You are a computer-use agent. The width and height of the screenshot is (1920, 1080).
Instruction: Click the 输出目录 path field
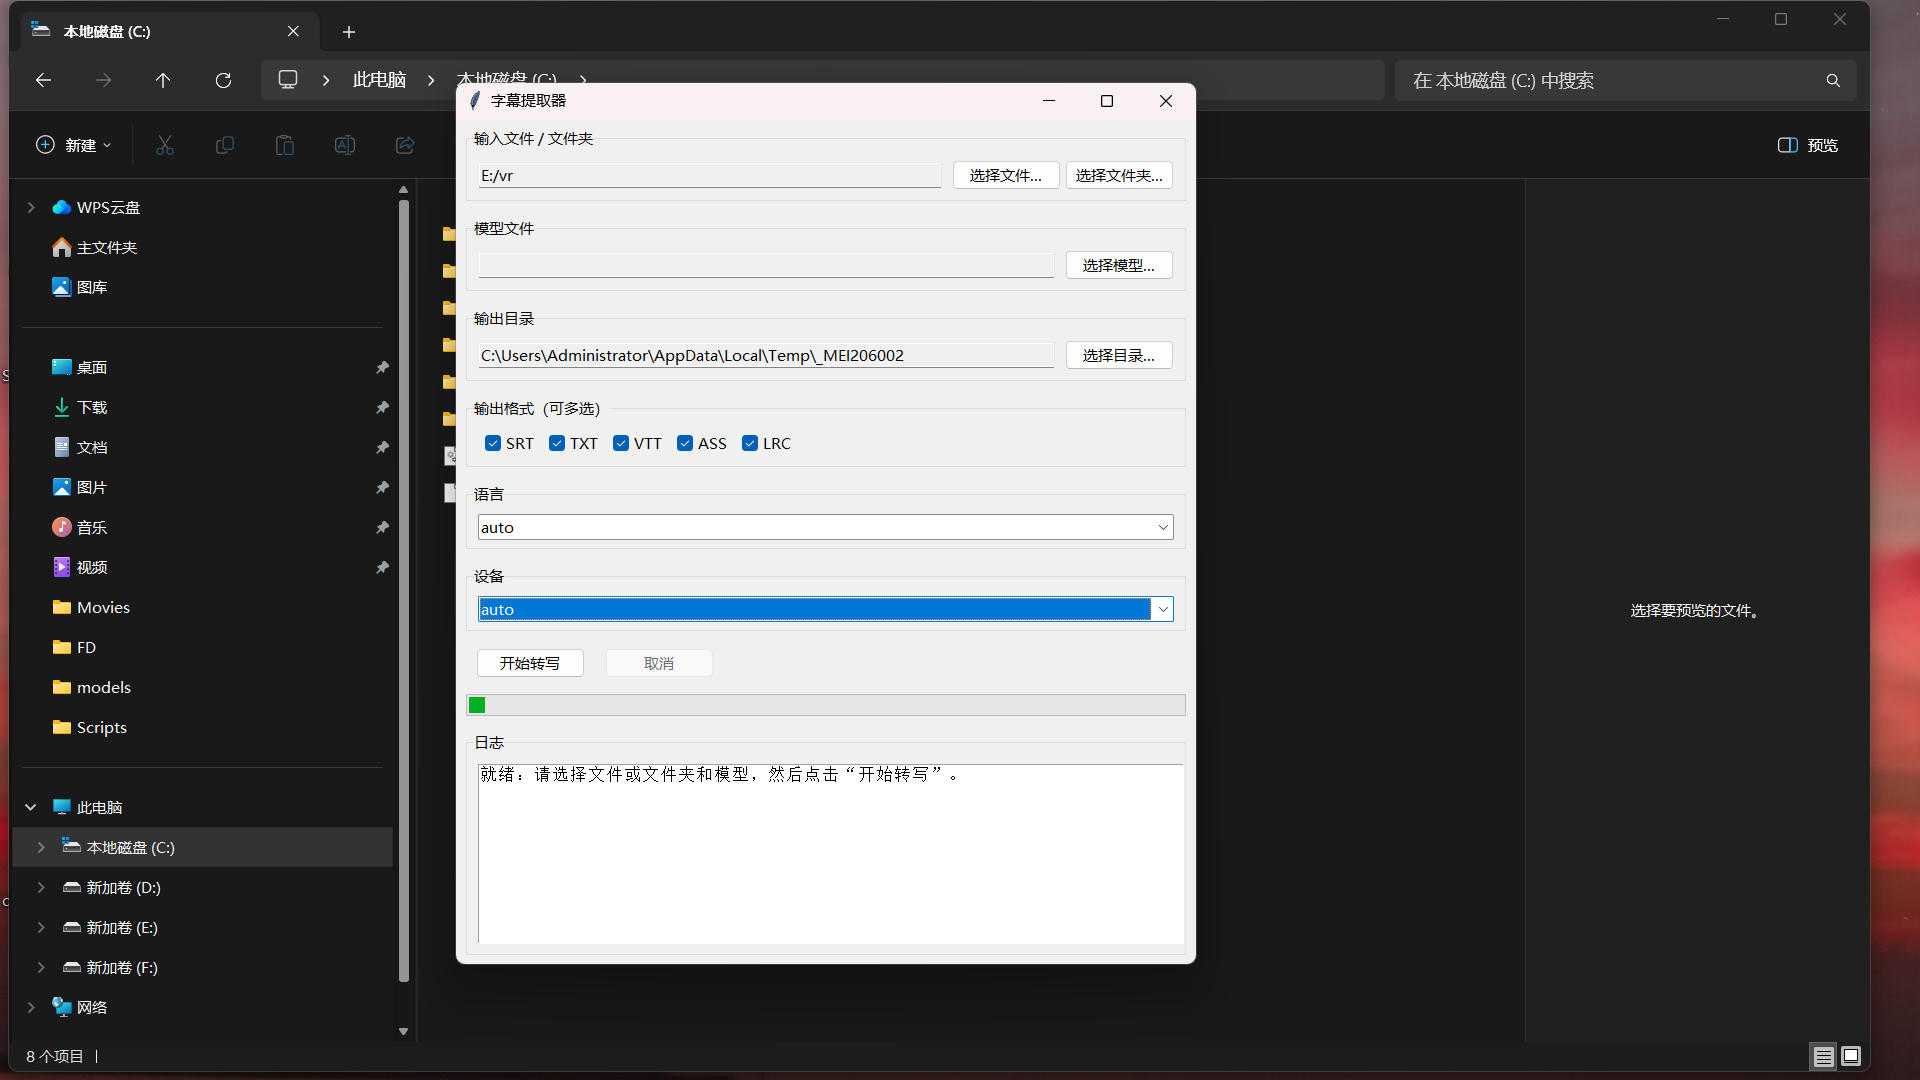[766, 355]
